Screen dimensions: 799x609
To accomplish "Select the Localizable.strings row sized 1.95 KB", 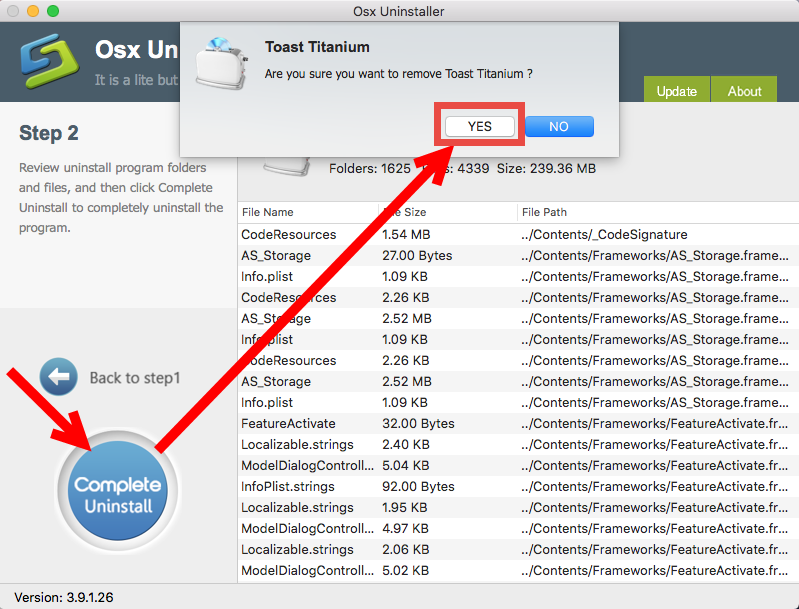I will point(518,508).
